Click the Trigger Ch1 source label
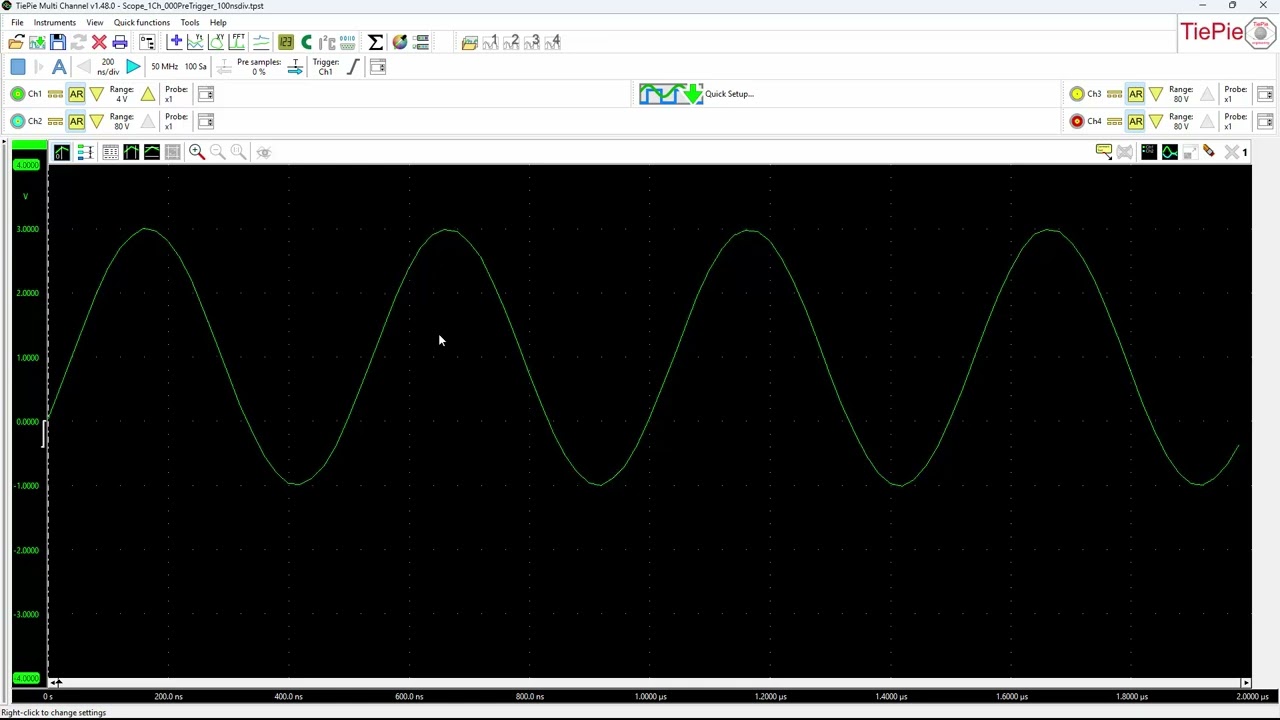 [325, 67]
